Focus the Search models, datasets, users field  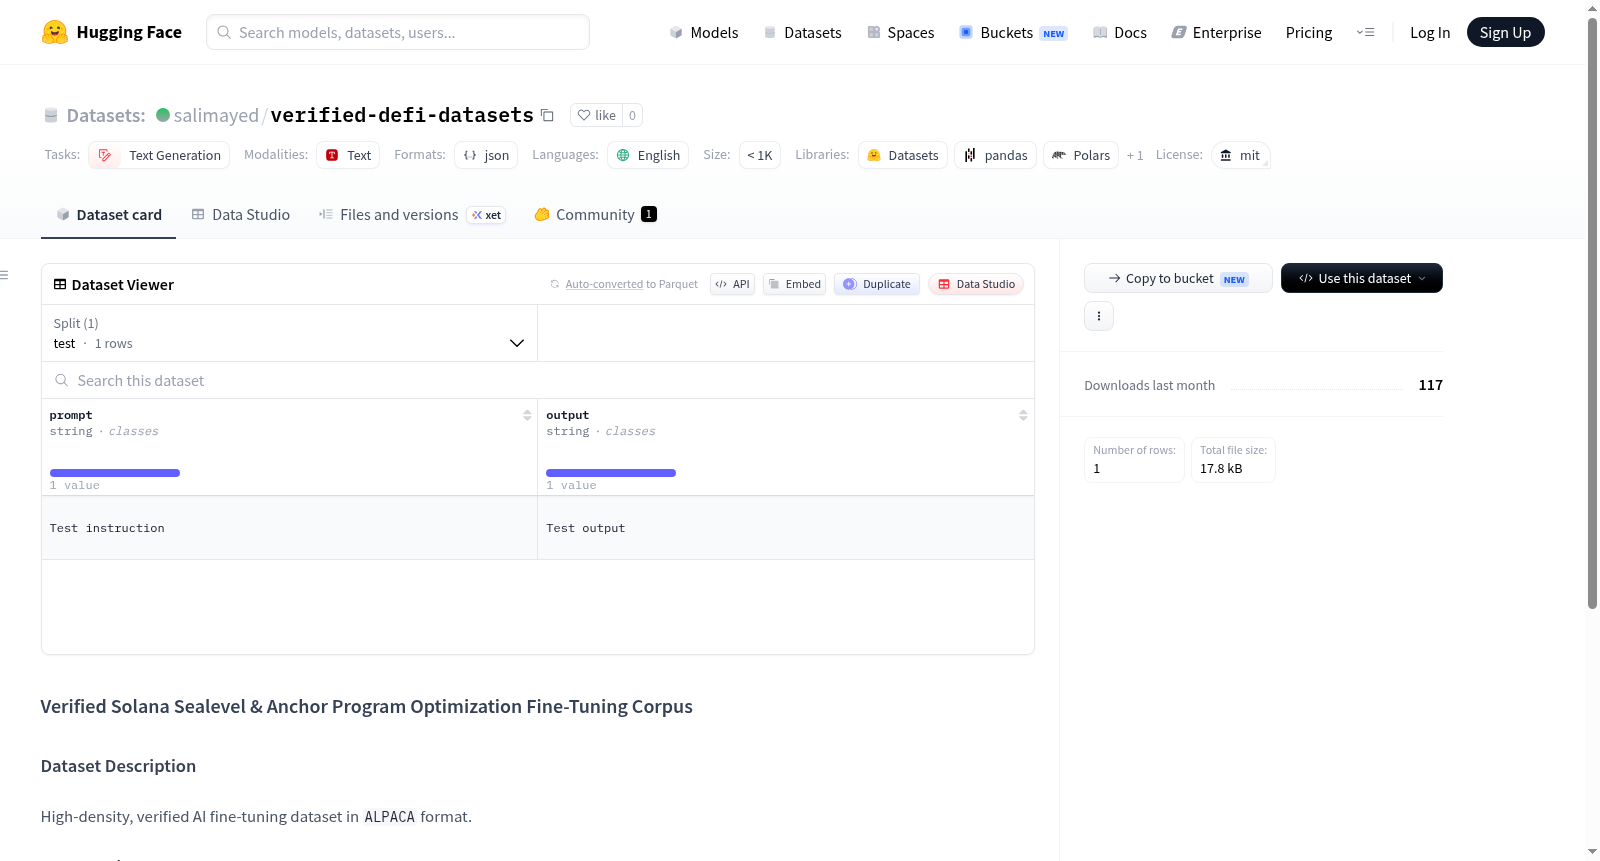398,32
